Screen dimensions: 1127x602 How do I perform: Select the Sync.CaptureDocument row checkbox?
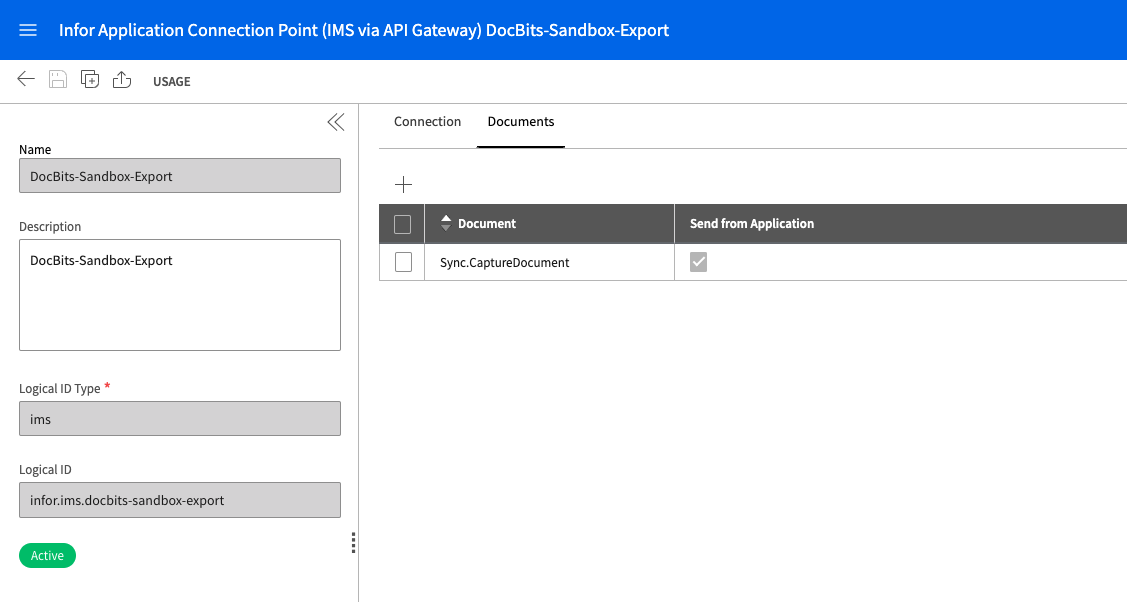(x=403, y=262)
